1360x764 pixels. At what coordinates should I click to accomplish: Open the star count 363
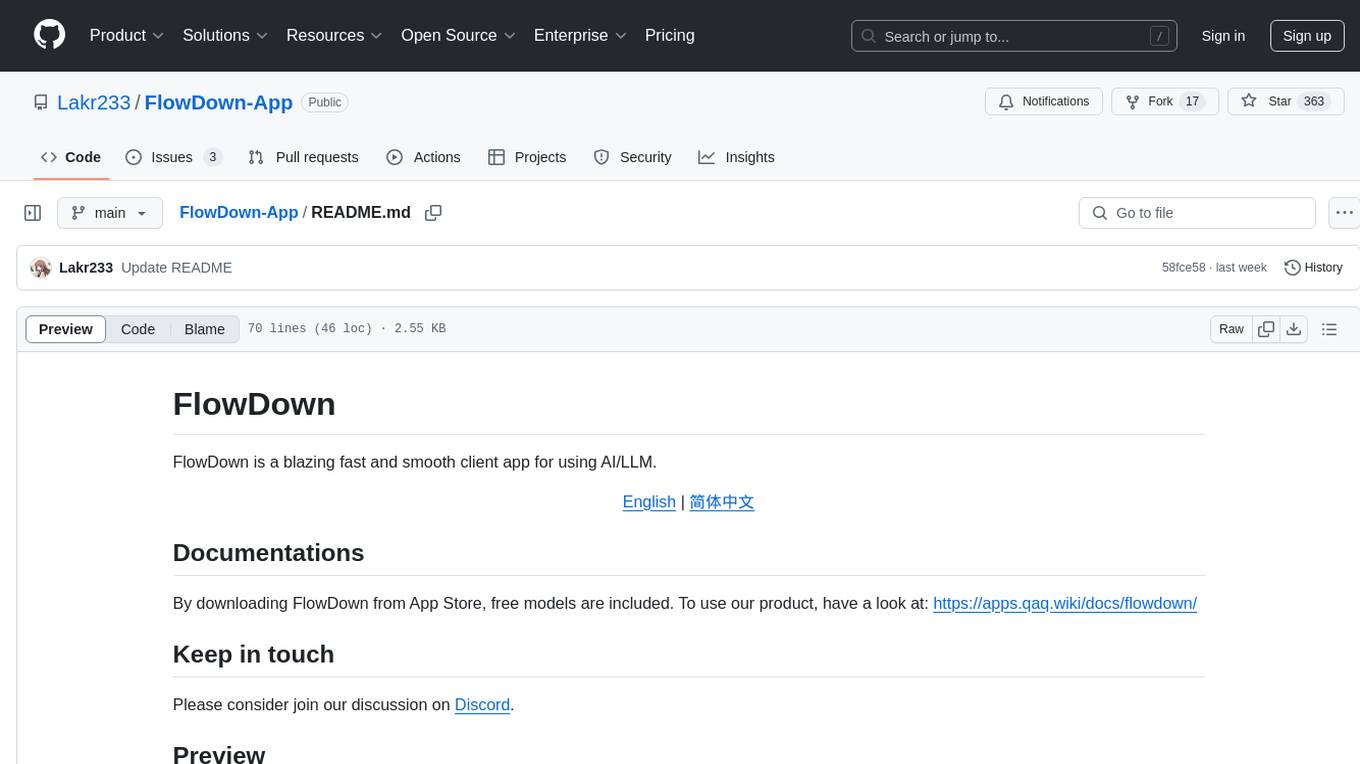(1314, 102)
